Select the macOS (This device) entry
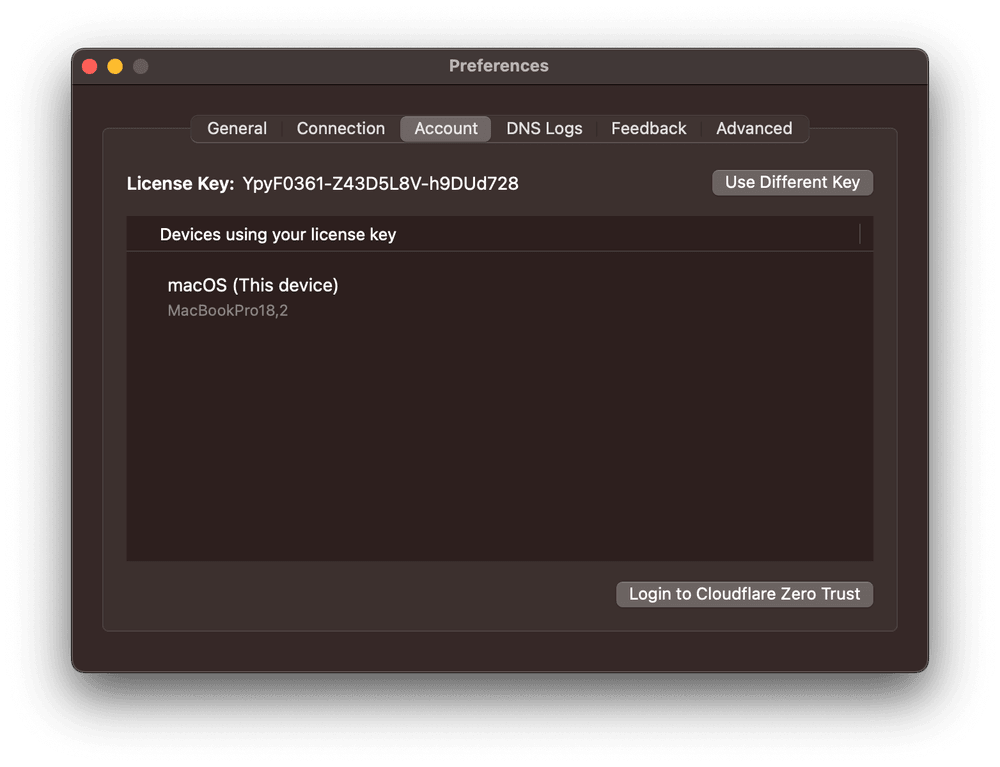 click(x=253, y=285)
